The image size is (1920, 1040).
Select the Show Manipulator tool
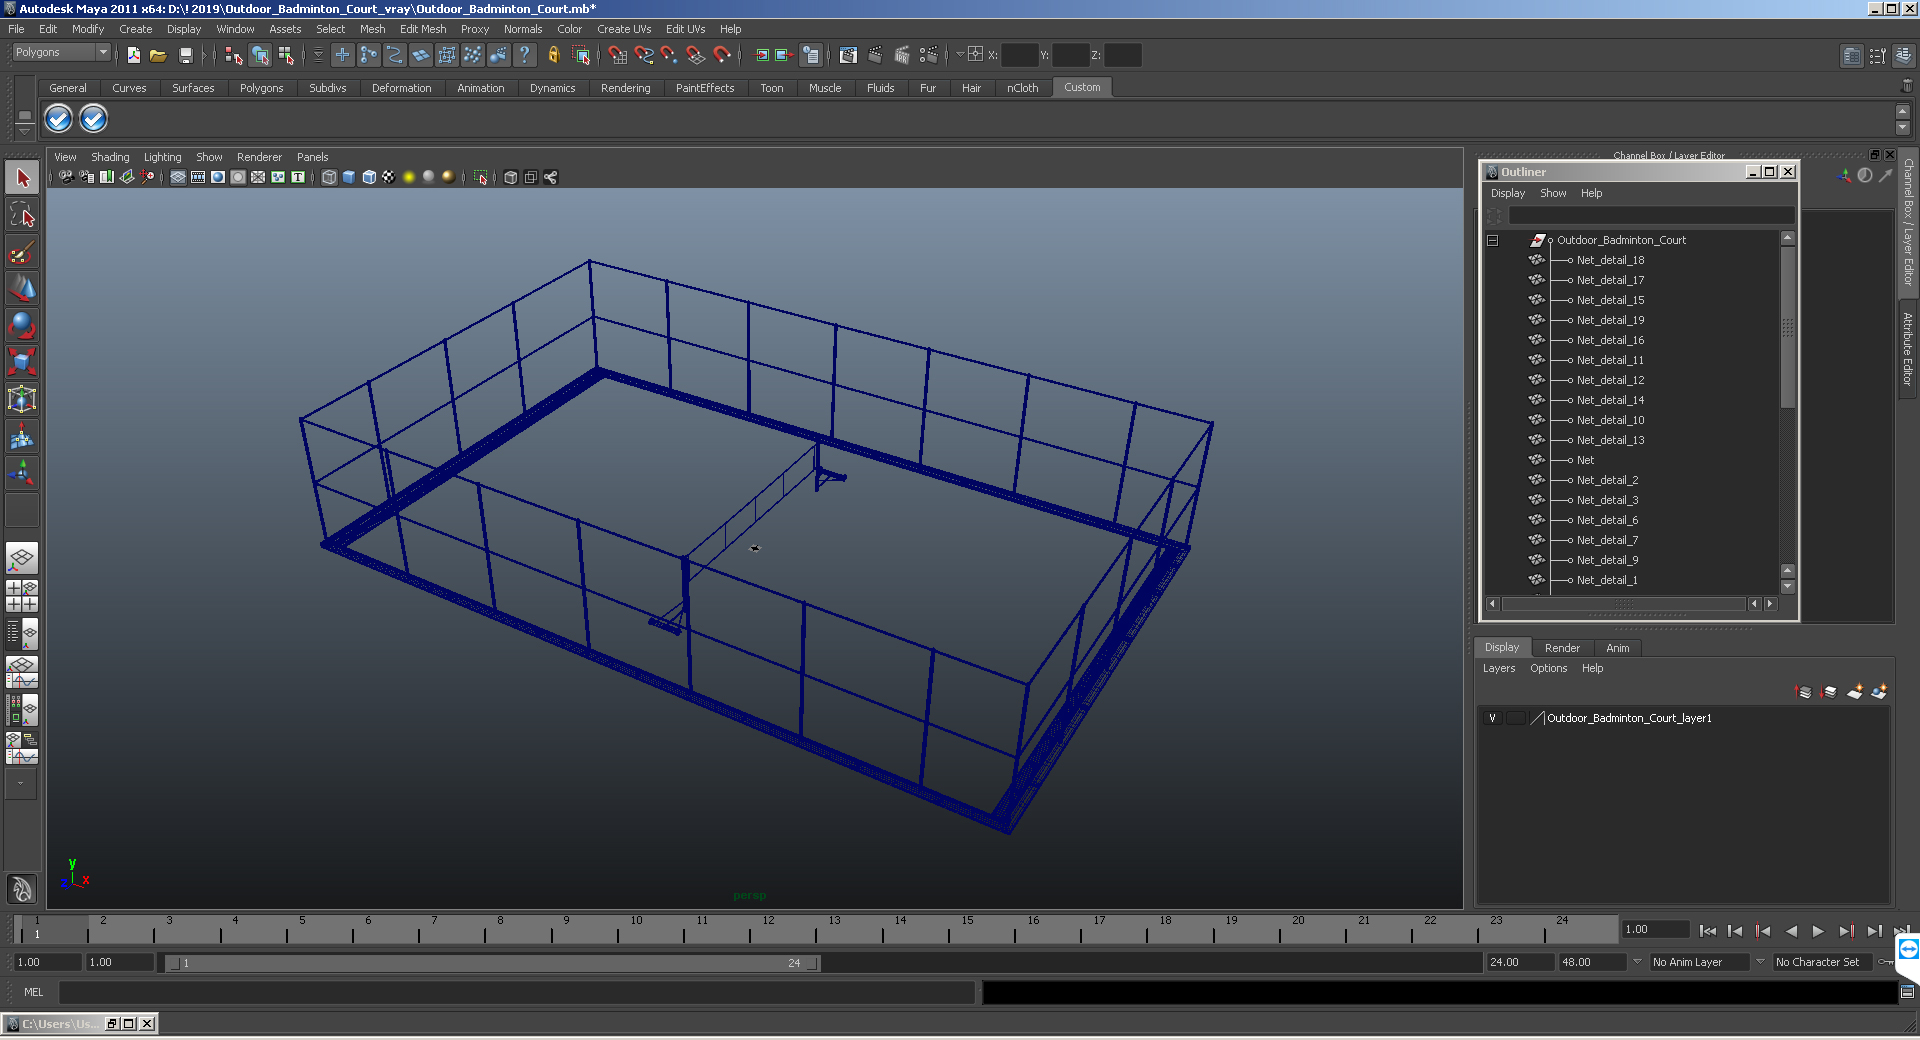22,473
